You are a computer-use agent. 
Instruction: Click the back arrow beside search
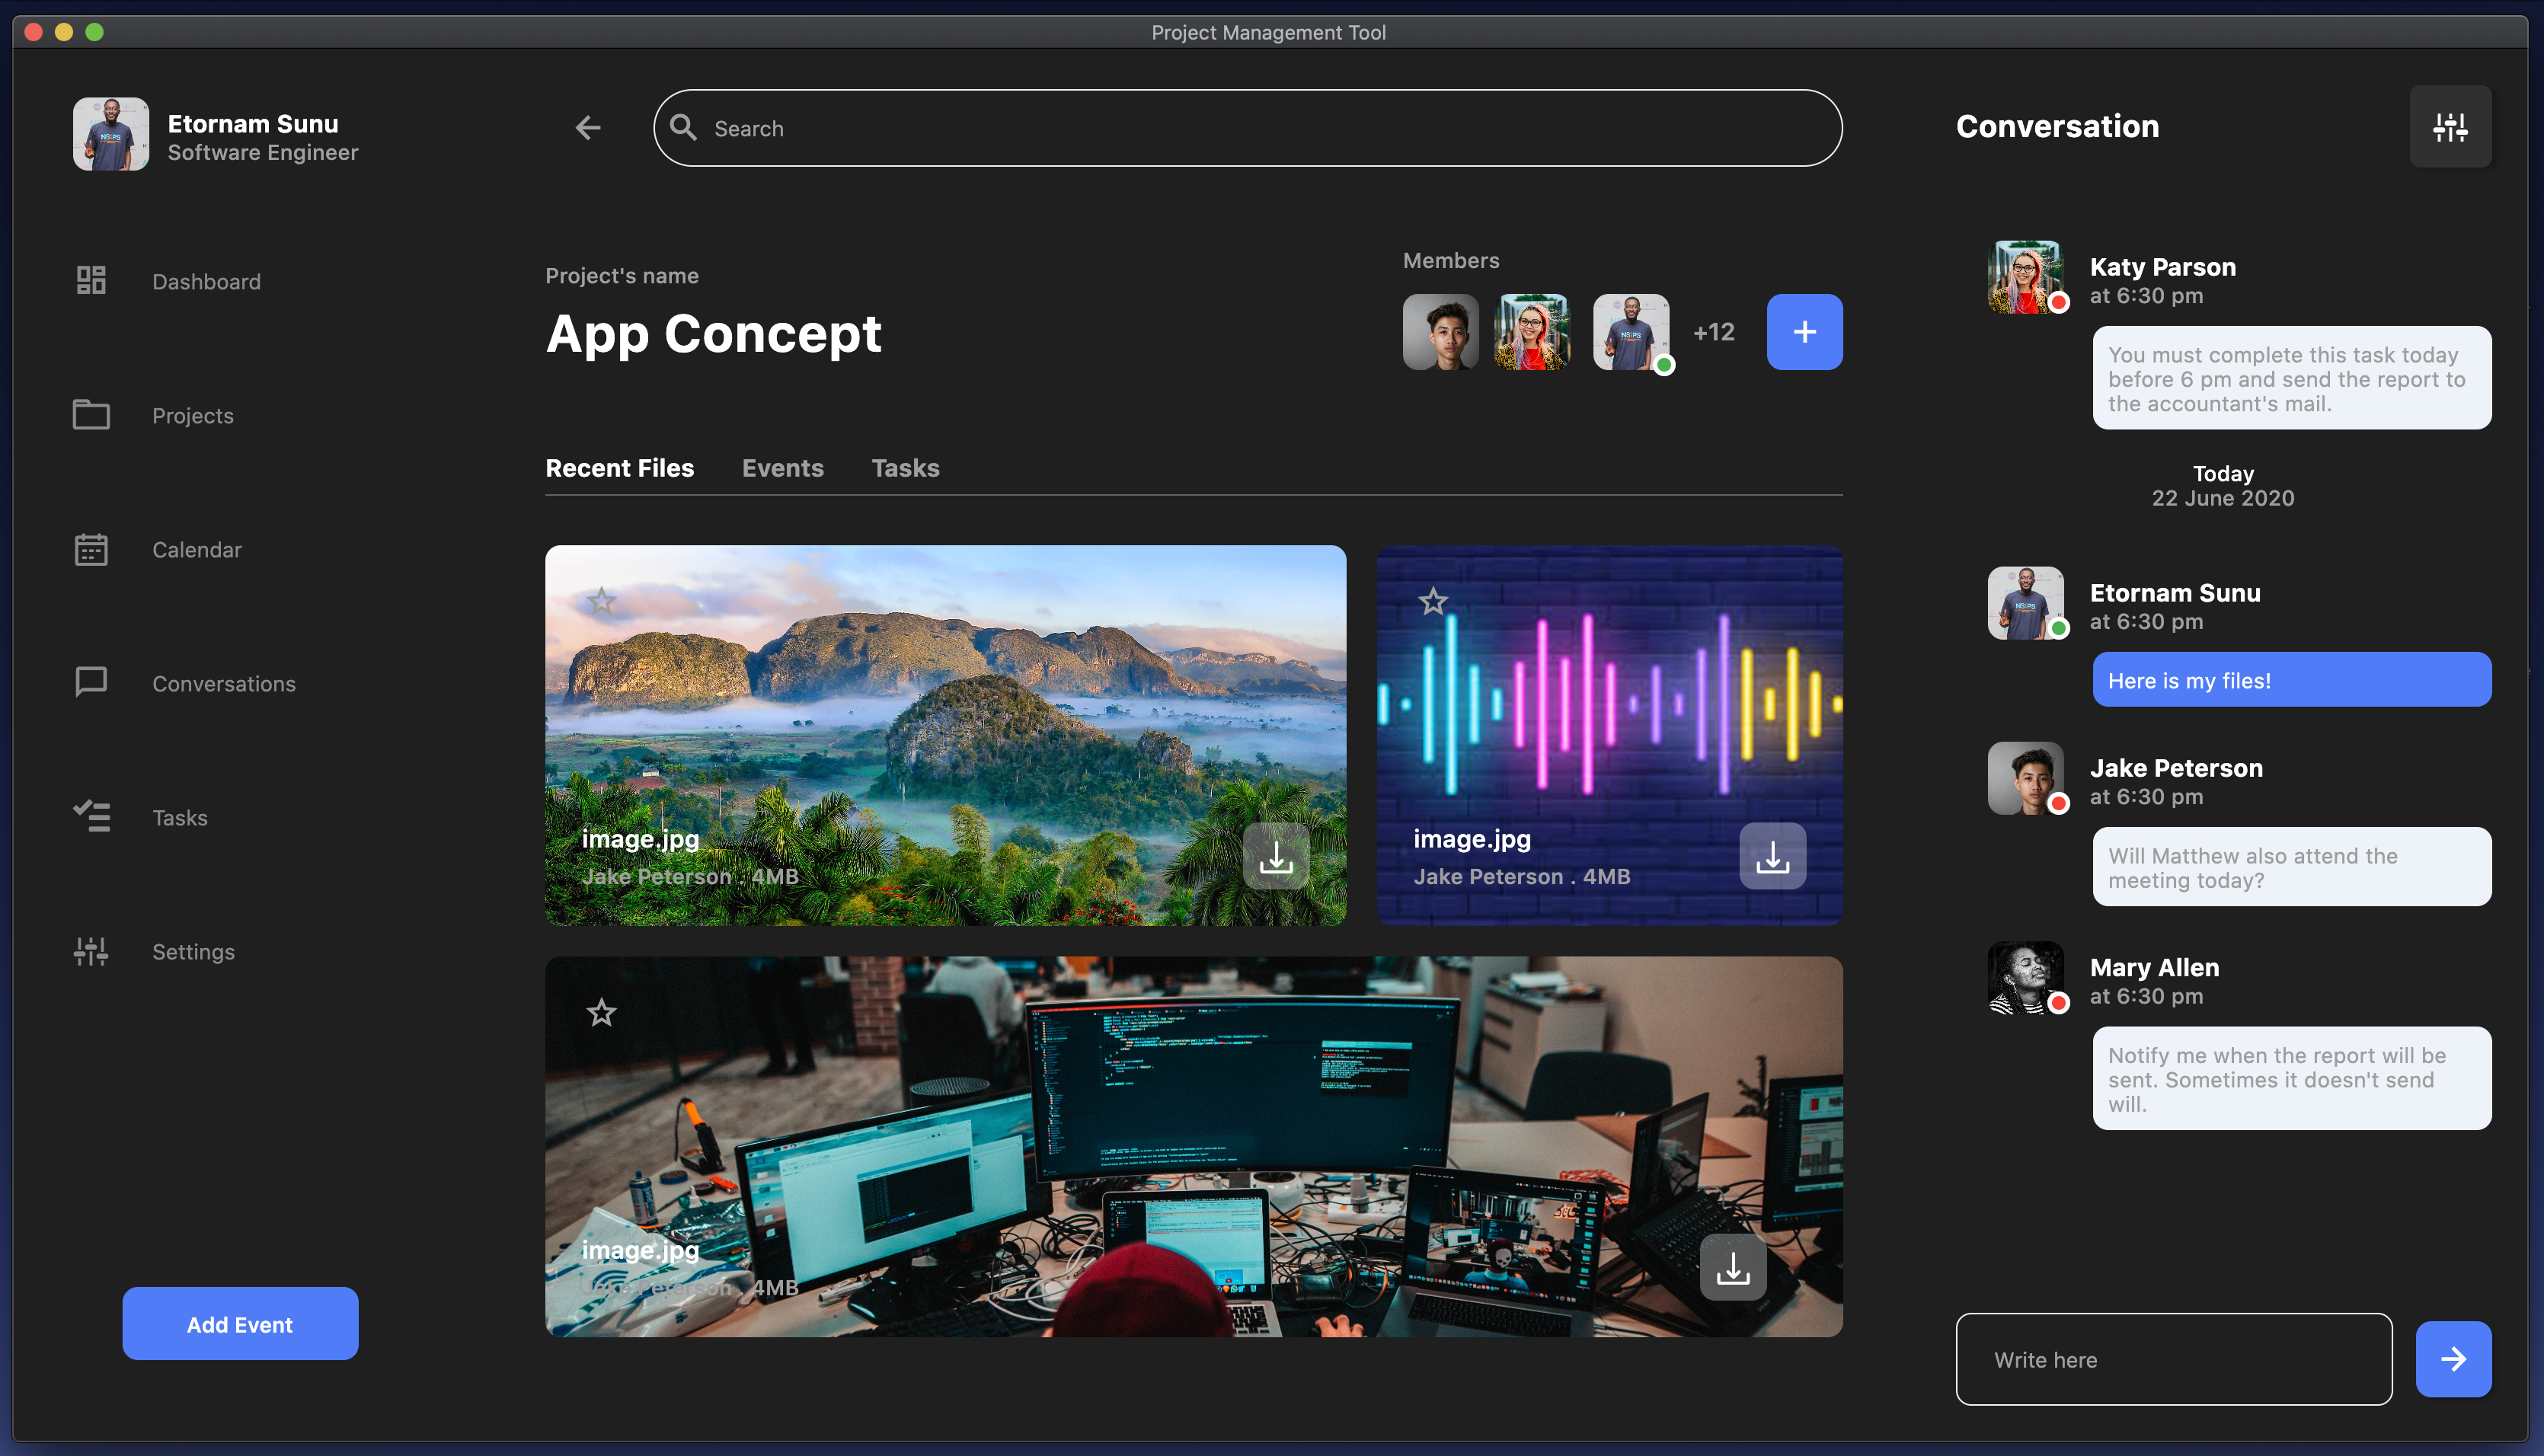(588, 128)
